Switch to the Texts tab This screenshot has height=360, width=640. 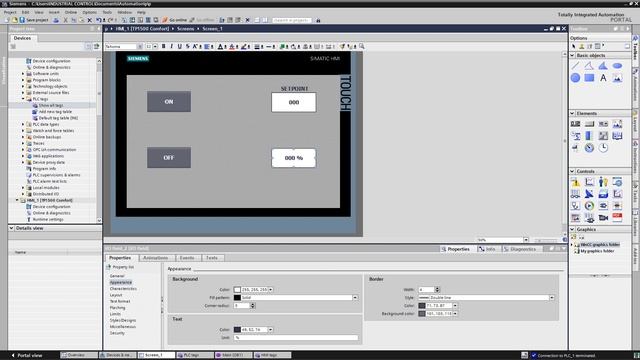tap(212, 258)
